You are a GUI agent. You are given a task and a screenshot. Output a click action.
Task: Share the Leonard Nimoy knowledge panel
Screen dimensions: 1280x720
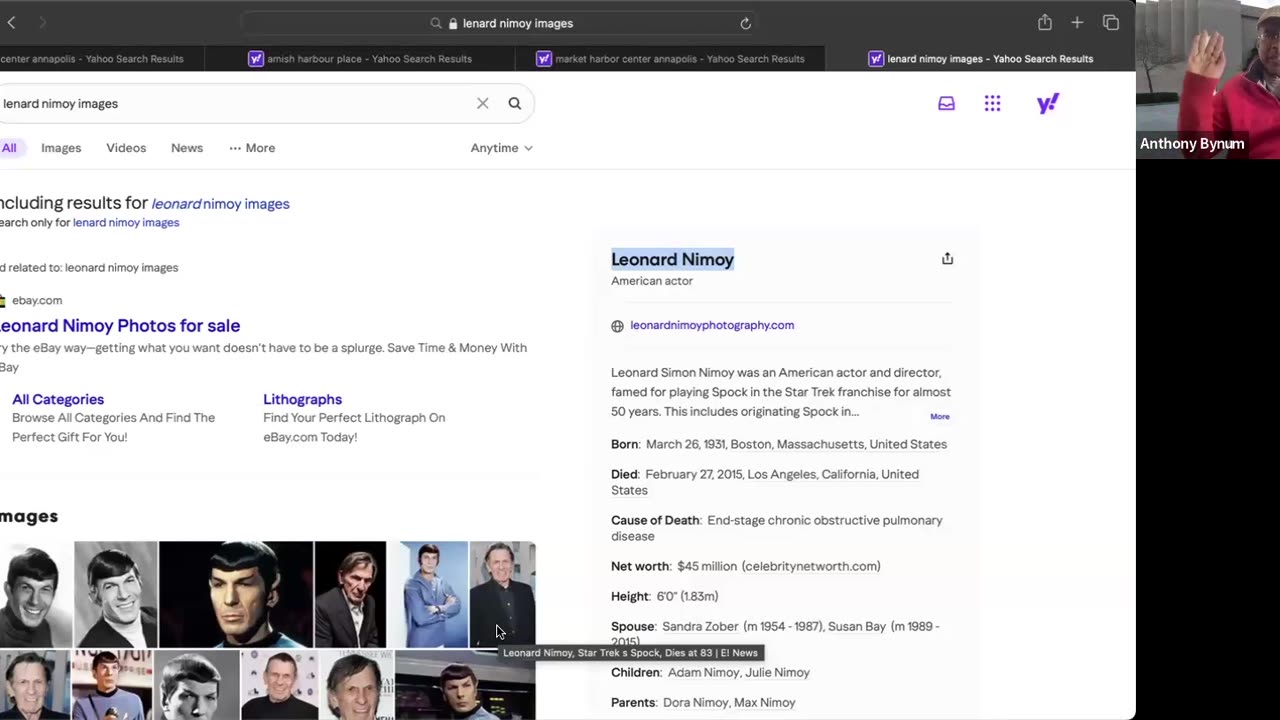(947, 258)
